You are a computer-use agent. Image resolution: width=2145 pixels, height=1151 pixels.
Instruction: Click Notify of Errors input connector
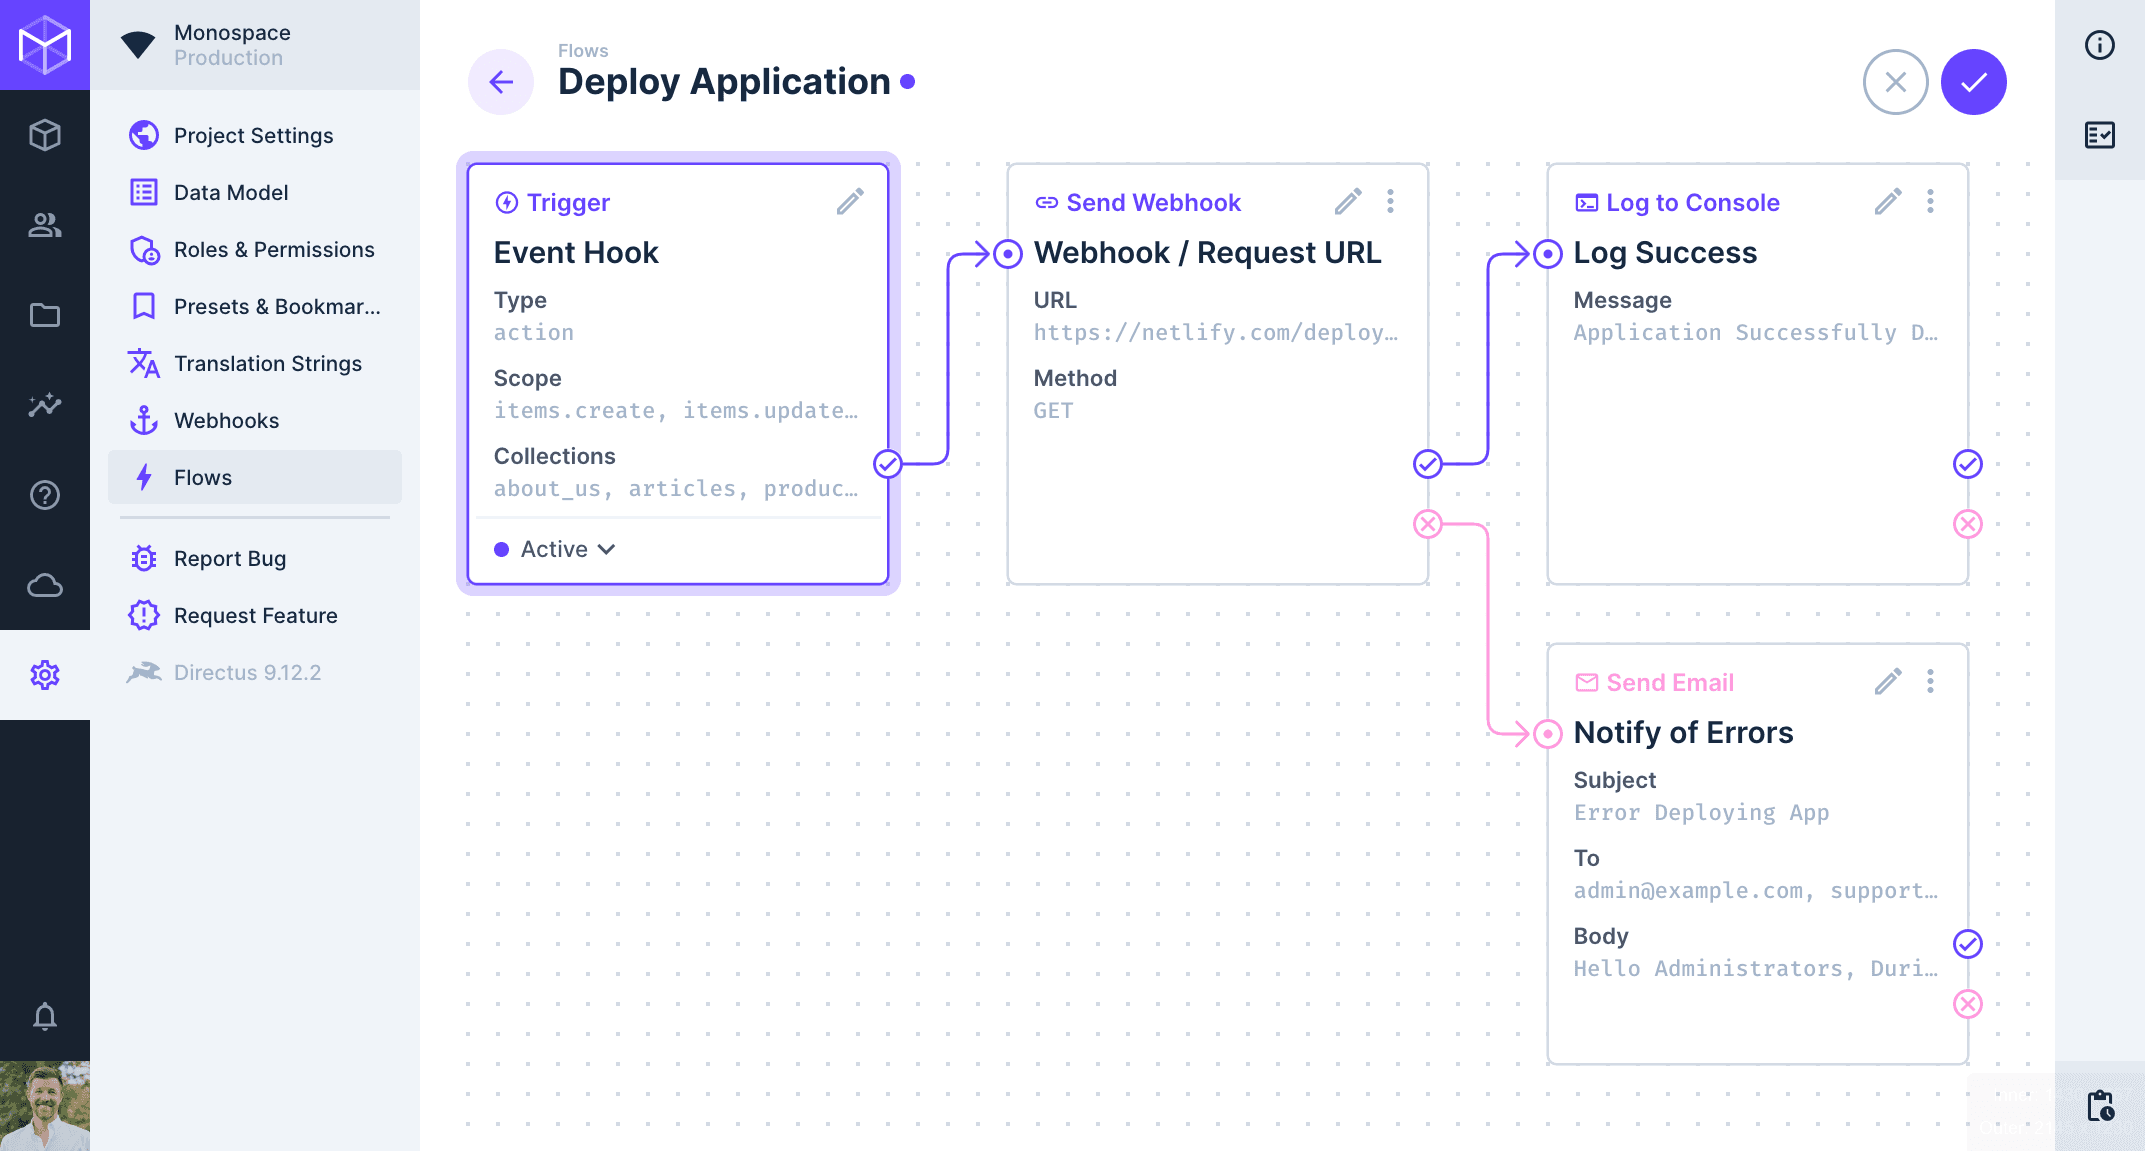(x=1548, y=734)
